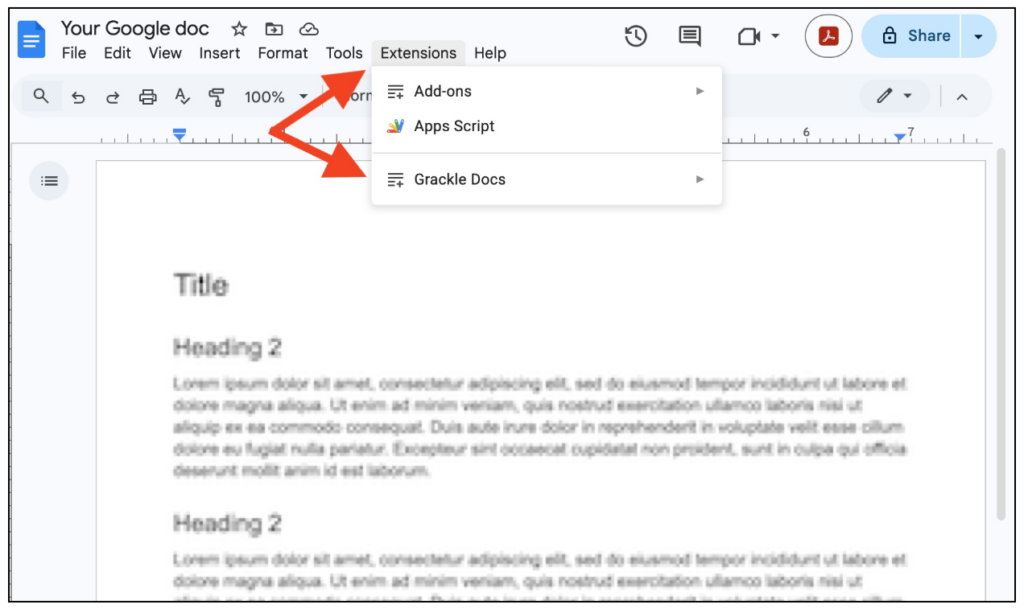
Task: Open the search document tool
Action: coord(40,96)
